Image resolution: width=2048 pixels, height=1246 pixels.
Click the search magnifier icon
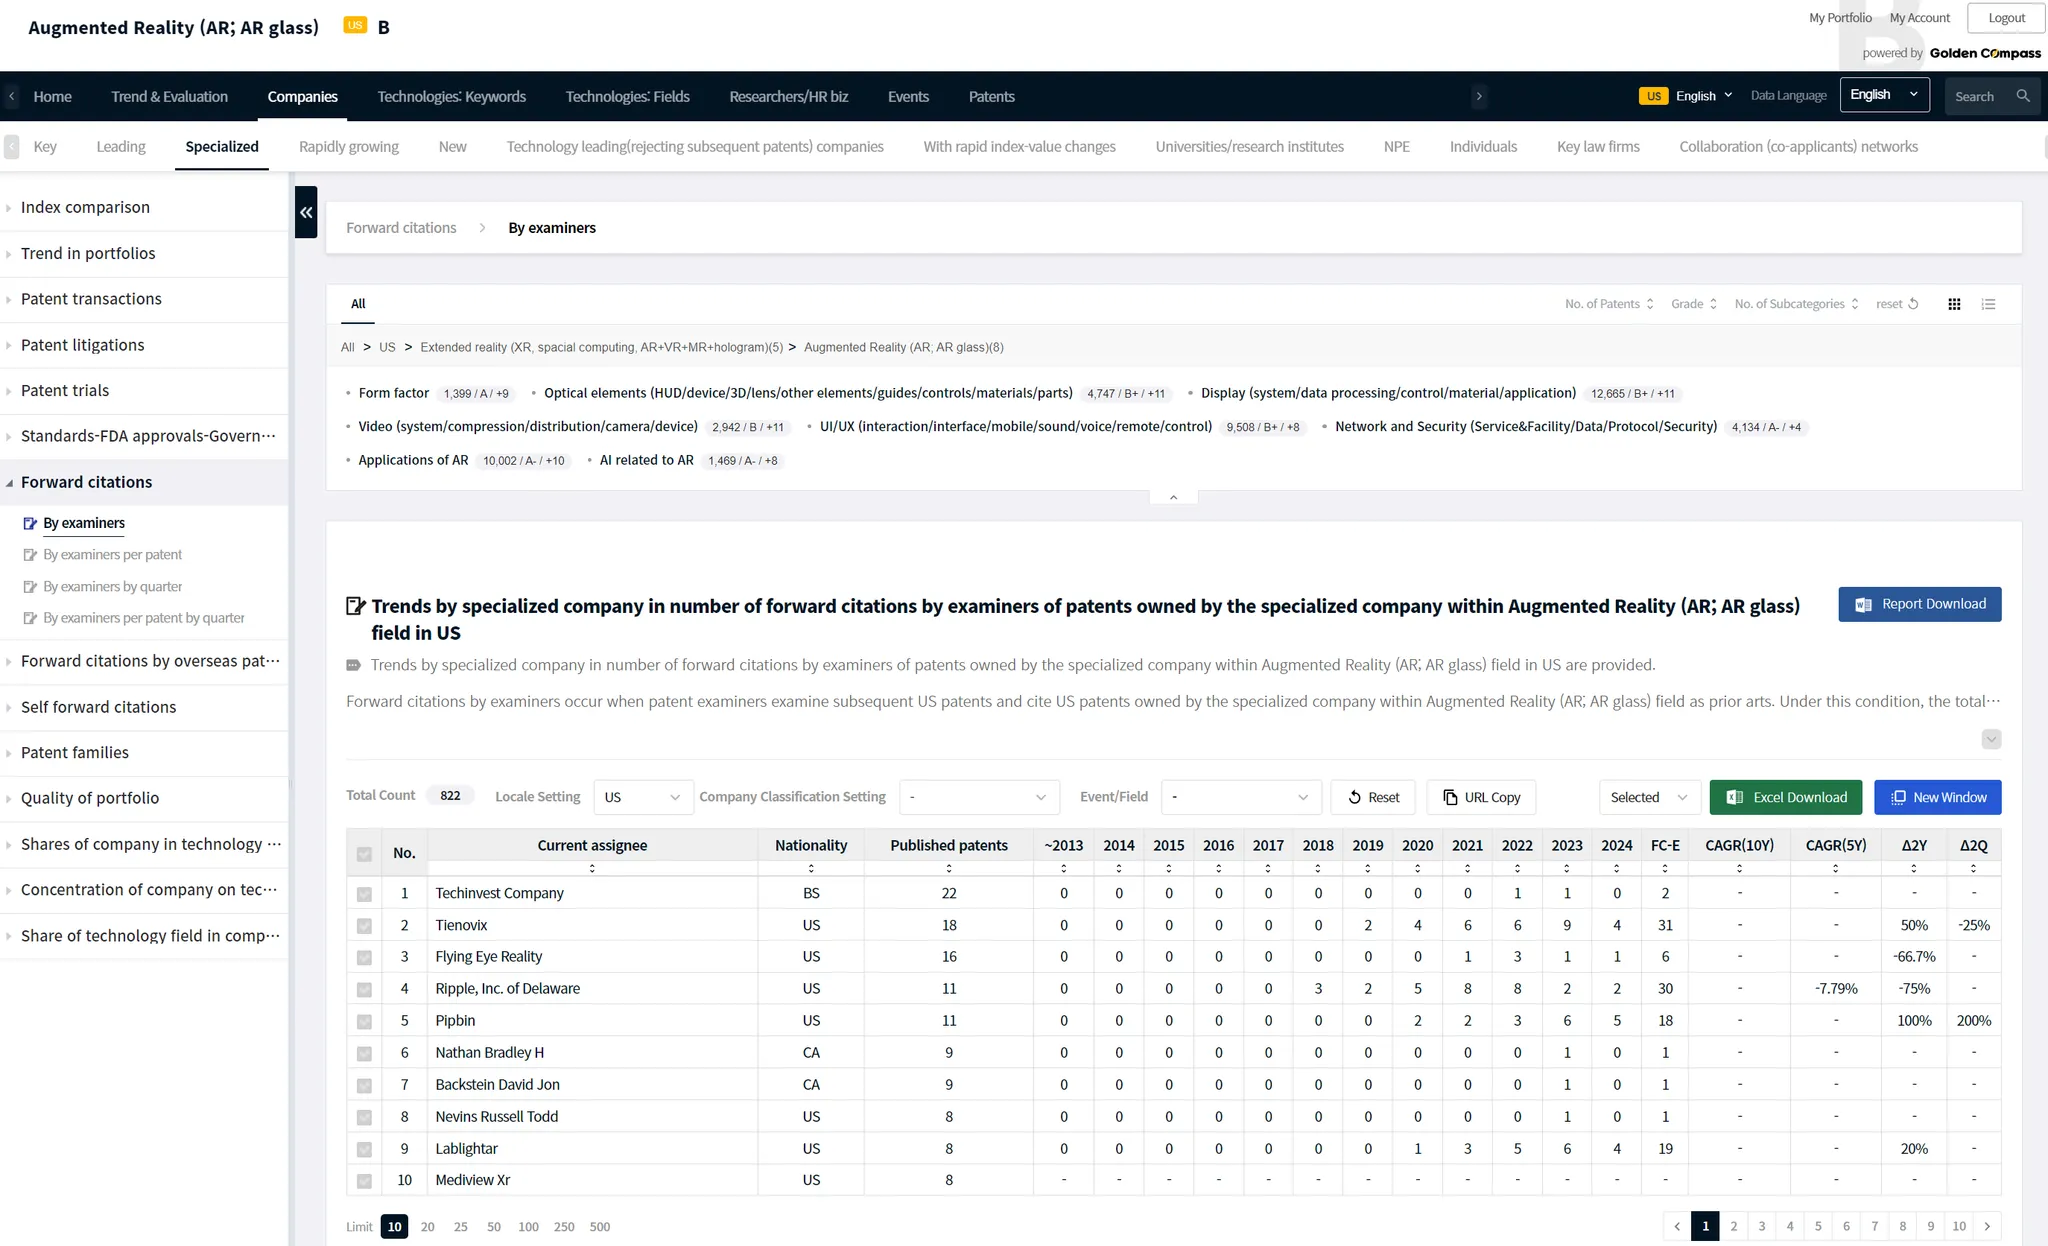pyautogui.click(x=2023, y=96)
